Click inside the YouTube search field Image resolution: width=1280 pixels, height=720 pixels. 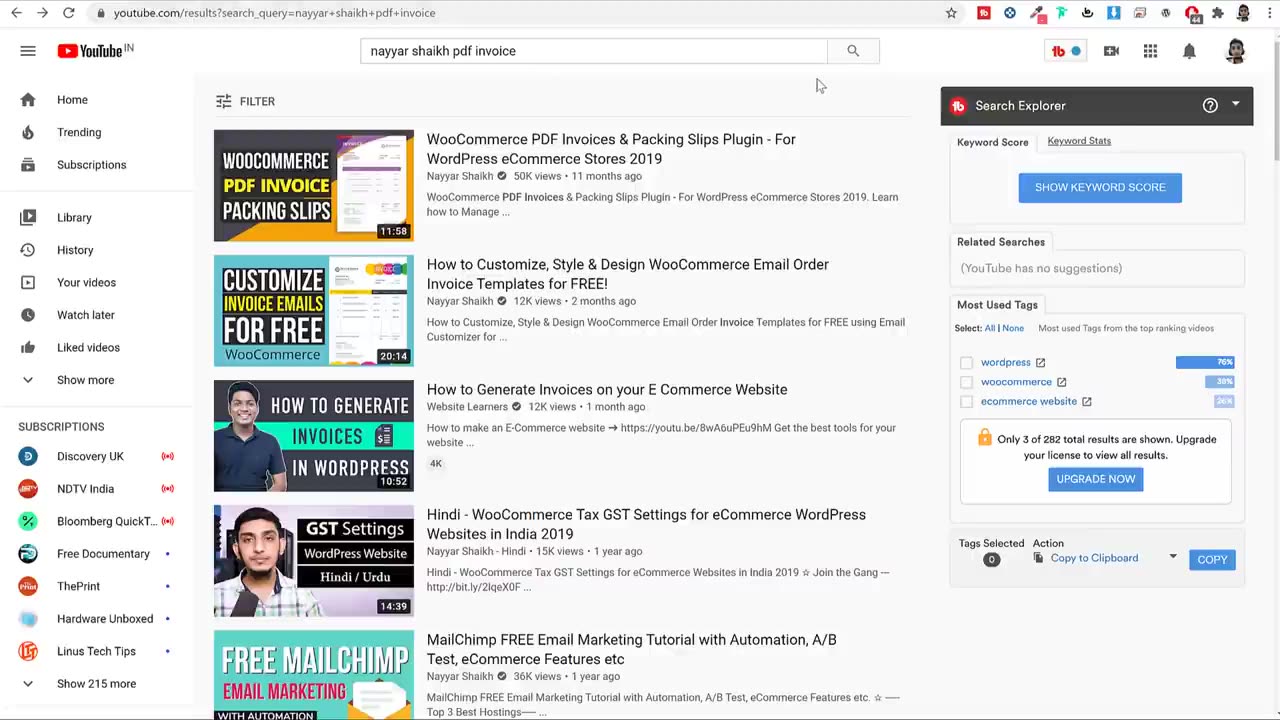pyautogui.click(x=594, y=51)
